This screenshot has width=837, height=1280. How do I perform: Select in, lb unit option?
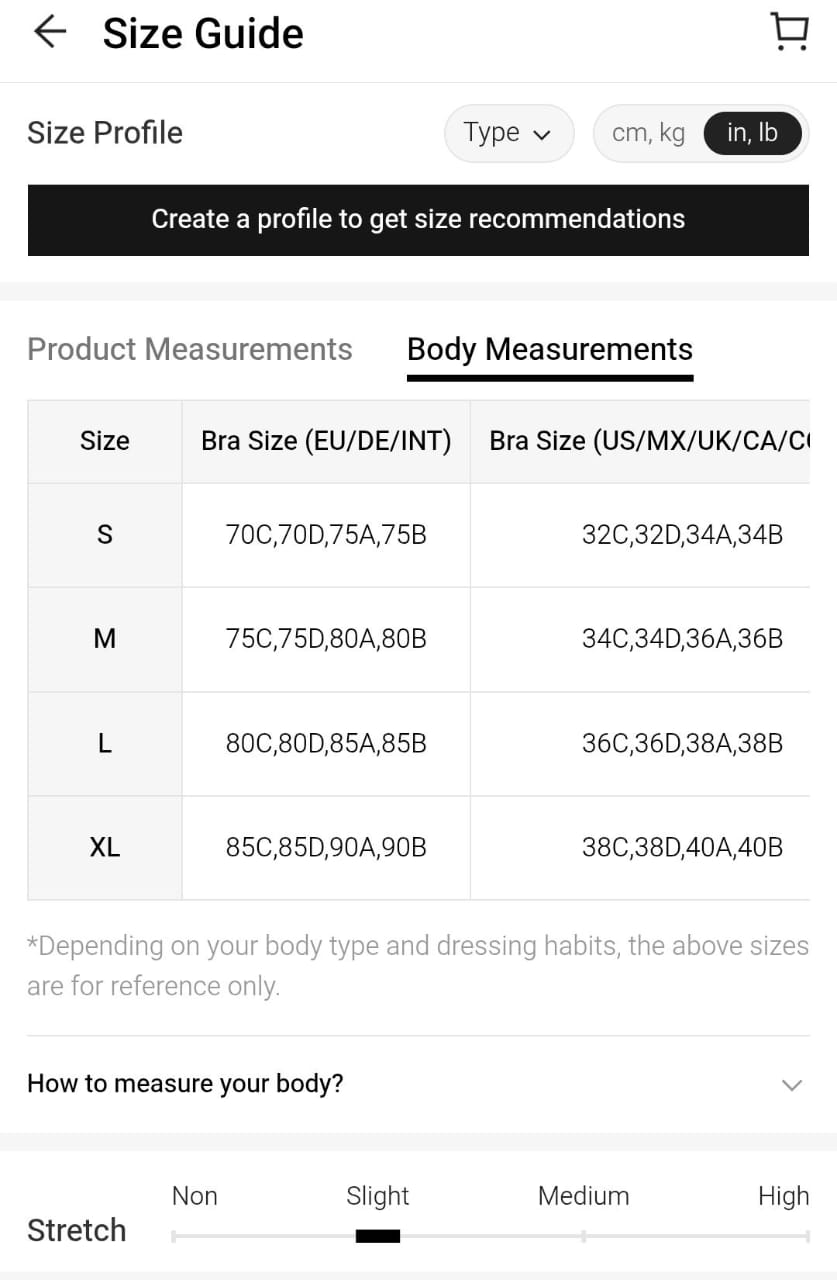(x=752, y=133)
